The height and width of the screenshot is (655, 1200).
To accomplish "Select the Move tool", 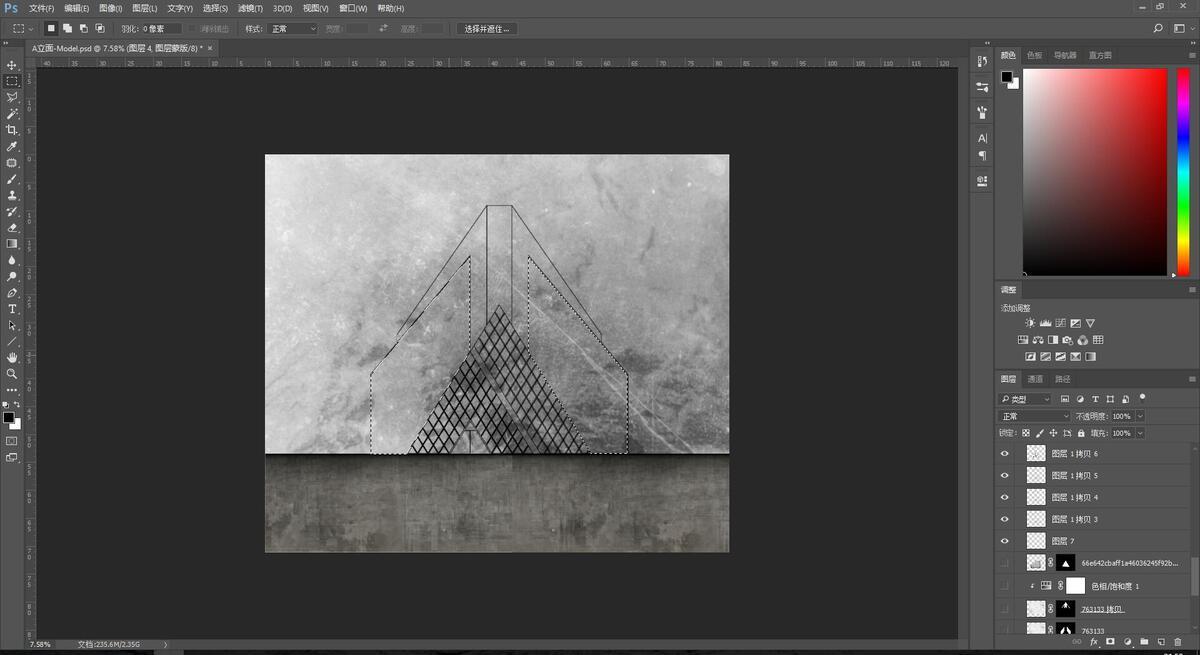I will [12, 65].
